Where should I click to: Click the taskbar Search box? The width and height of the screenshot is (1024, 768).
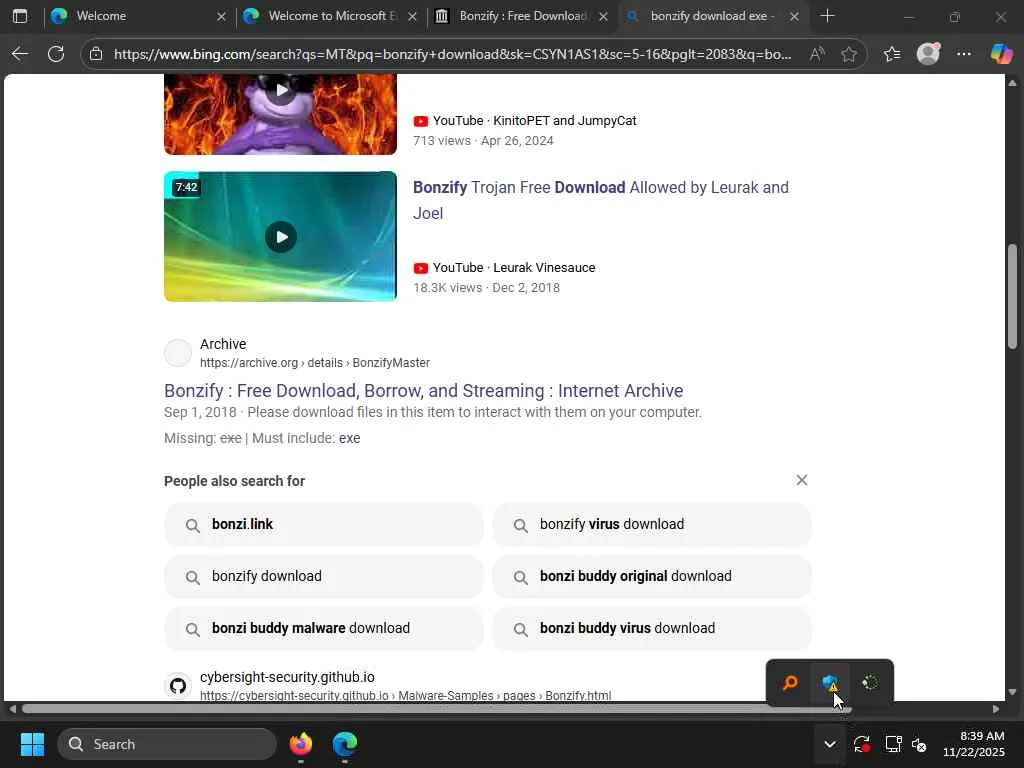(x=167, y=744)
